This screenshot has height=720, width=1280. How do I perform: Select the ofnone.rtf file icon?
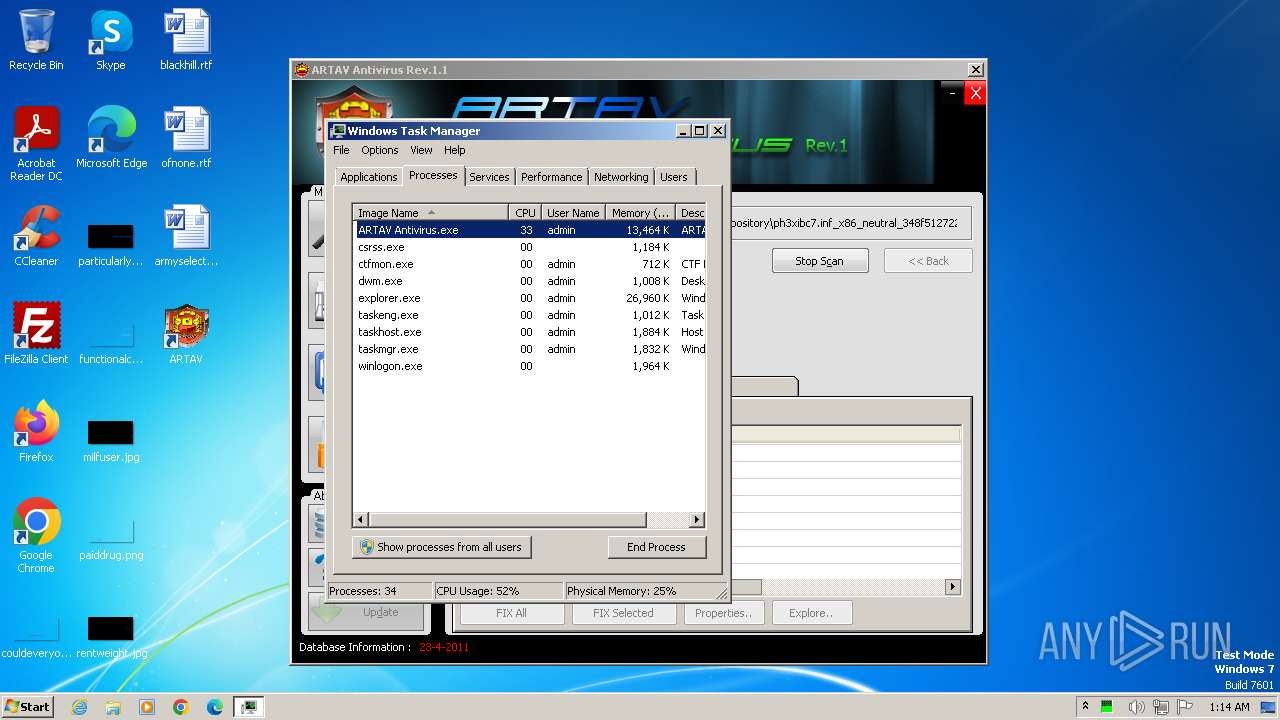click(x=186, y=138)
